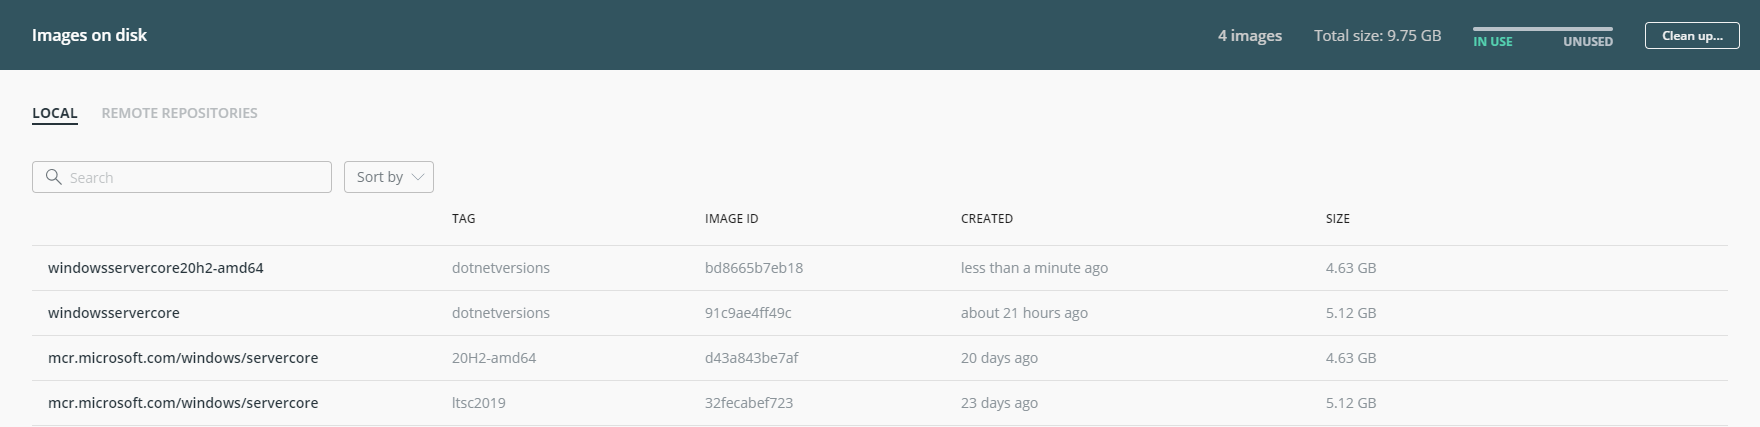
Task: Open the servercore image tagged ltsc2019
Action: pyautogui.click(x=880, y=403)
